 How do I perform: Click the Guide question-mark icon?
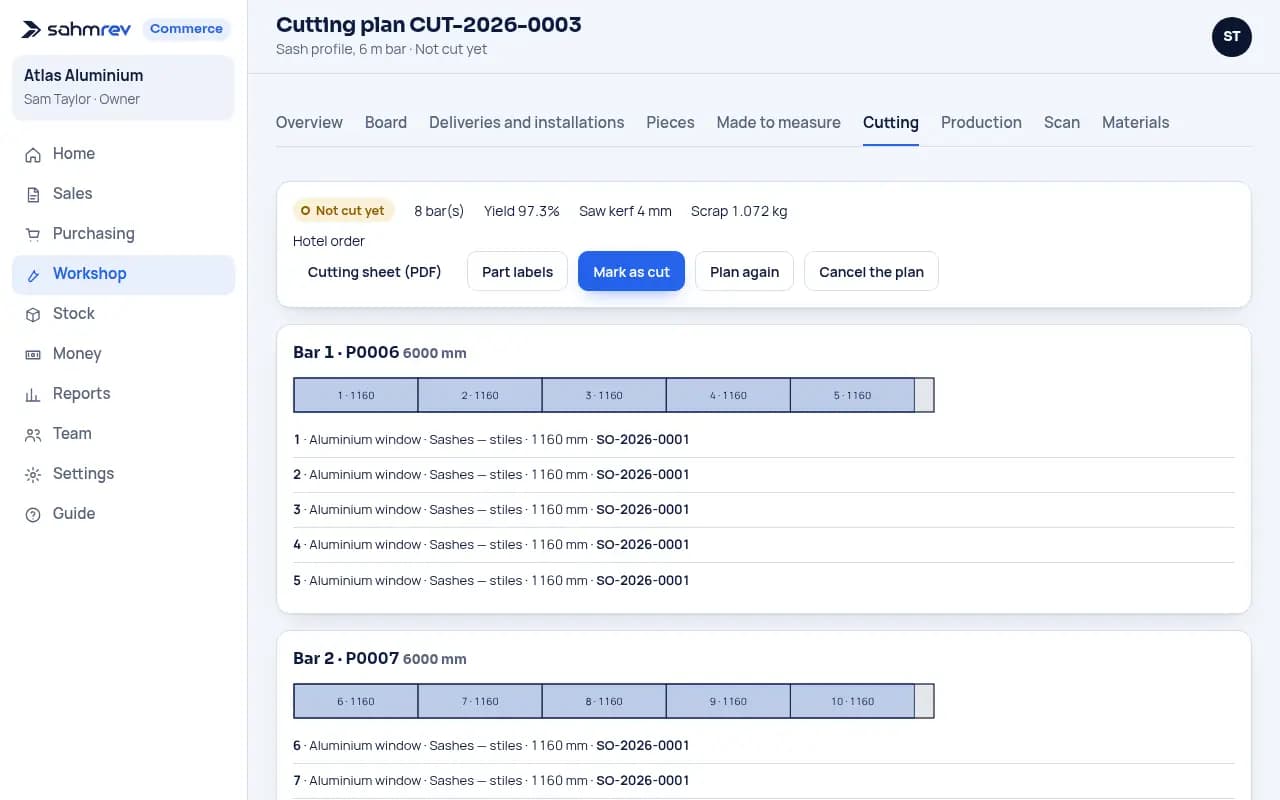point(33,514)
